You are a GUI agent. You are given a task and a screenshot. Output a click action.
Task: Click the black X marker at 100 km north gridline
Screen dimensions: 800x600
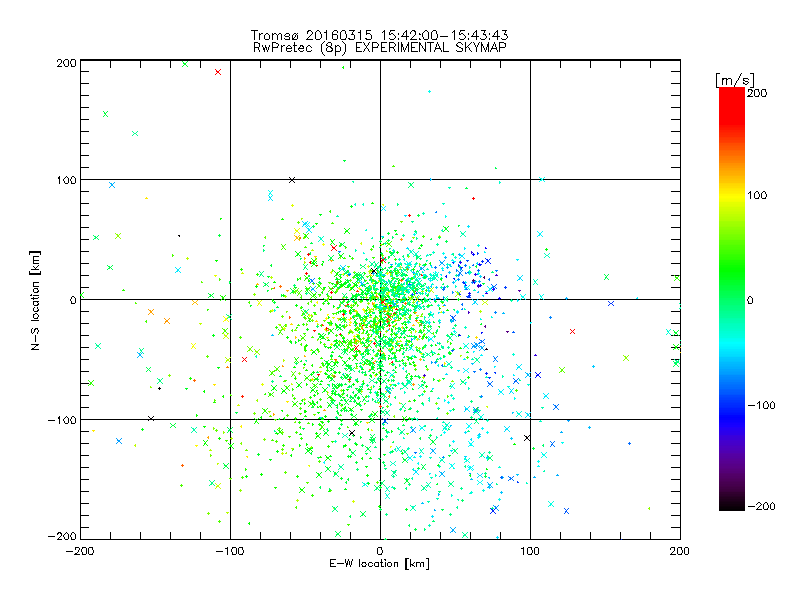[x=292, y=180]
